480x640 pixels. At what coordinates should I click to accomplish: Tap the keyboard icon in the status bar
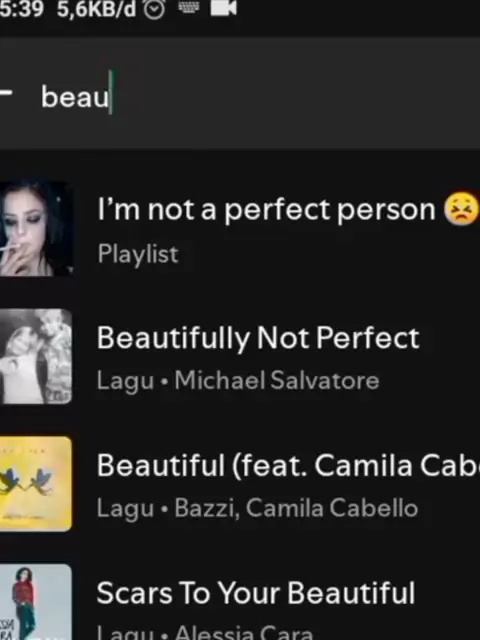pyautogui.click(x=189, y=7)
